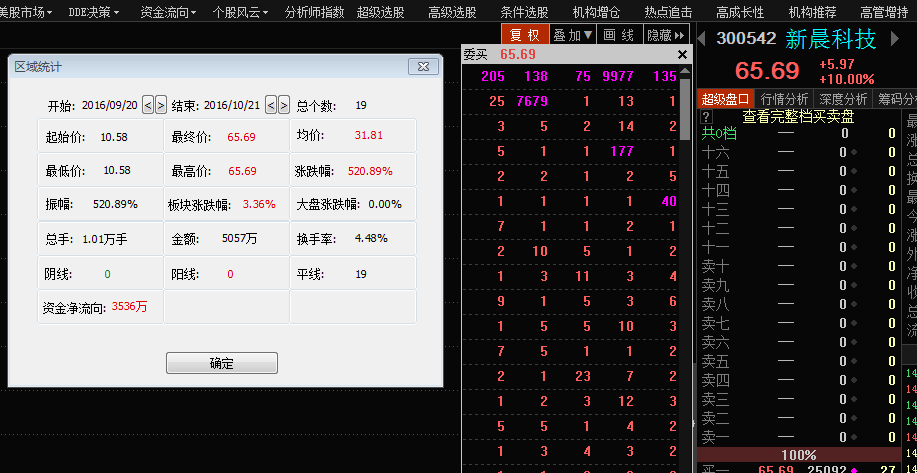Image resolution: width=917 pixels, height=473 pixels.
Task: Open the 个股风云 dropdown menu
Action: [239, 12]
